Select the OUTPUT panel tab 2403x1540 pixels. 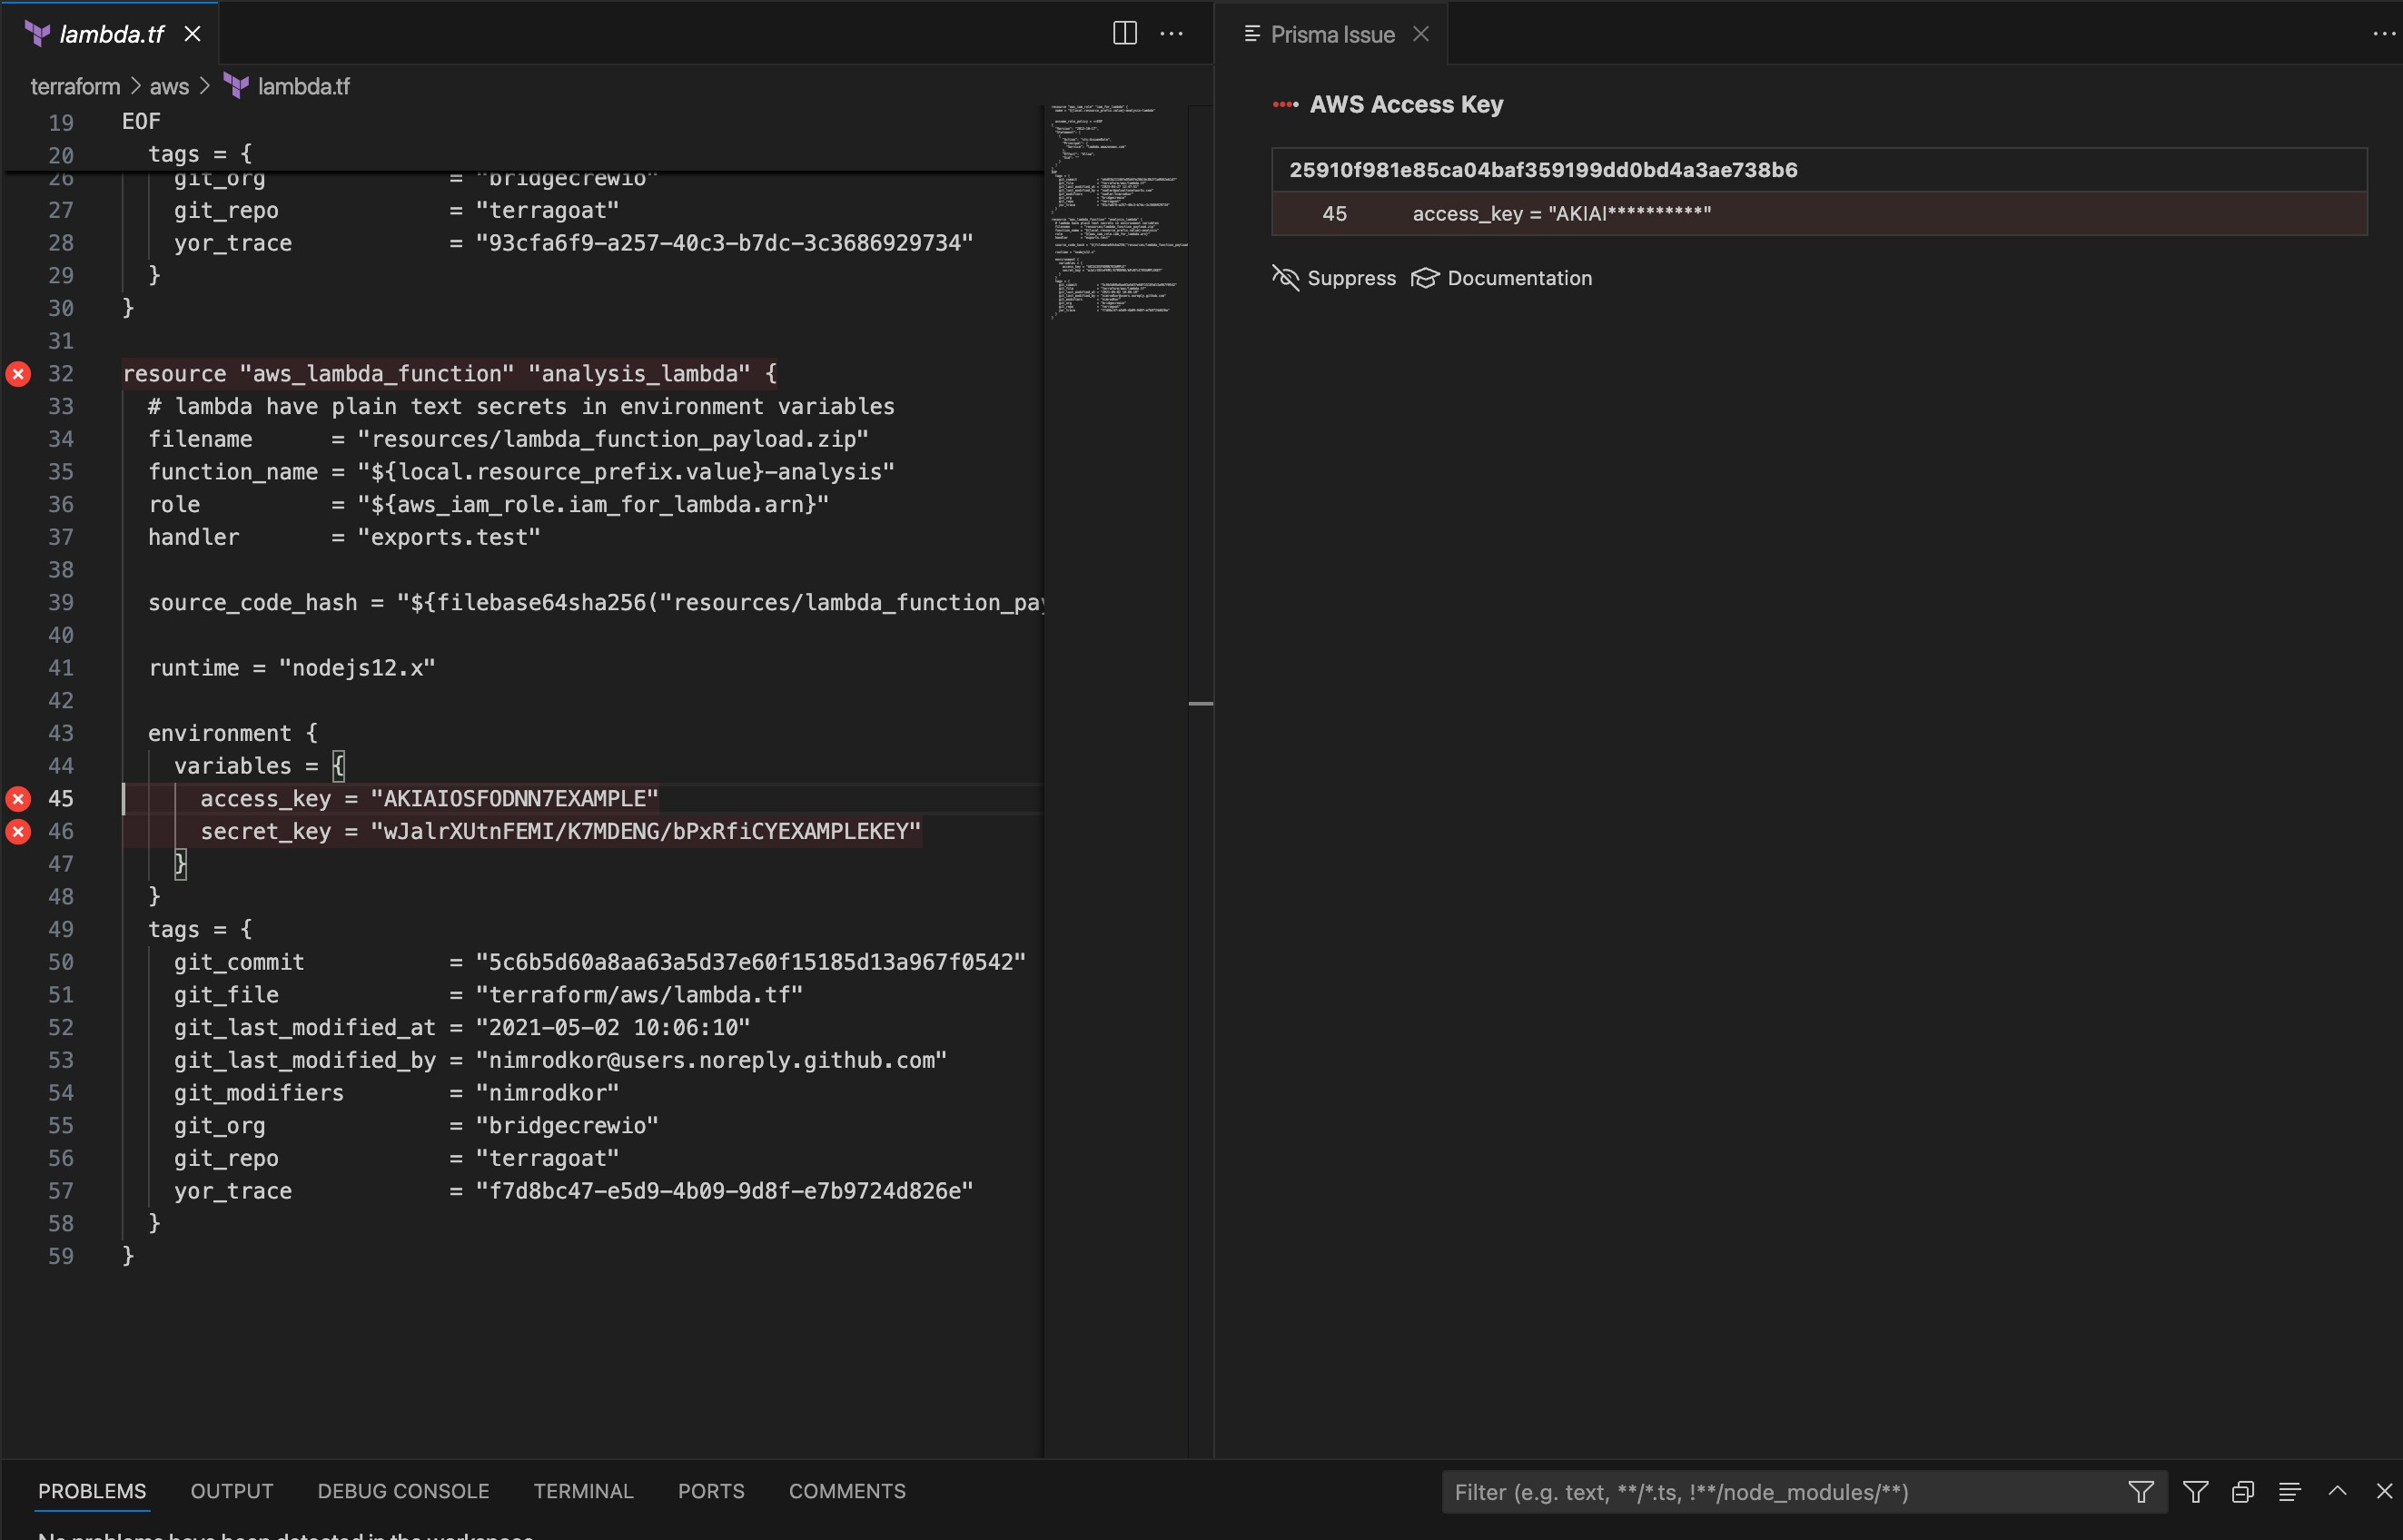pyautogui.click(x=231, y=1491)
